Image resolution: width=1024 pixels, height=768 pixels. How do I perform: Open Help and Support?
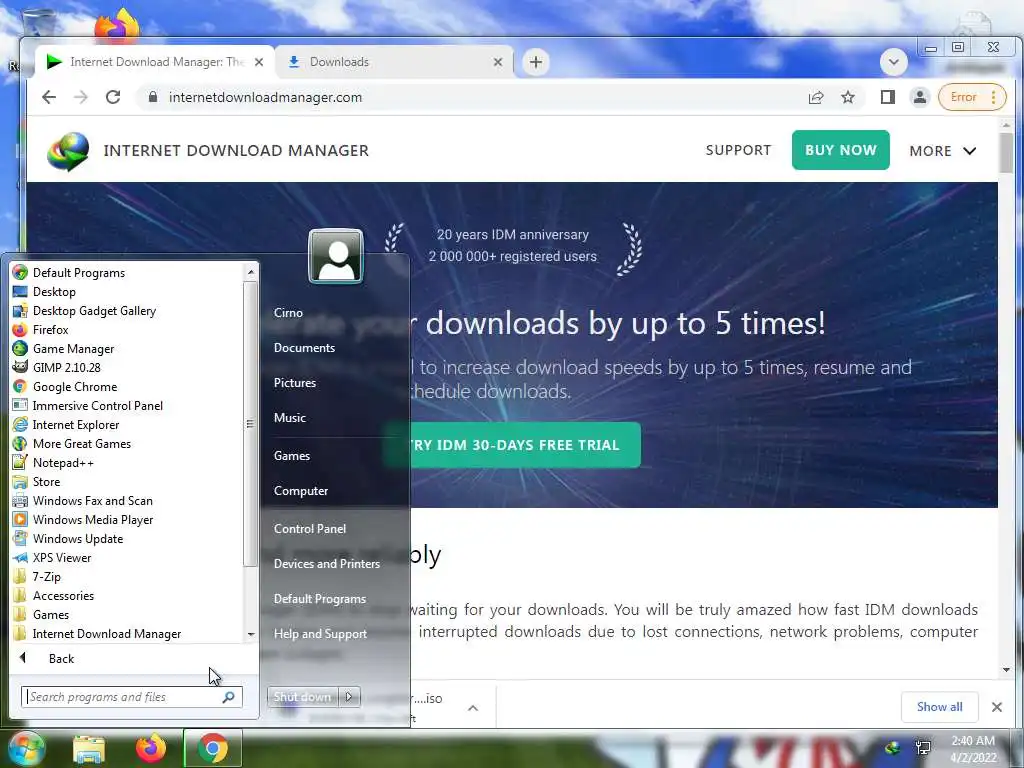pyautogui.click(x=321, y=634)
